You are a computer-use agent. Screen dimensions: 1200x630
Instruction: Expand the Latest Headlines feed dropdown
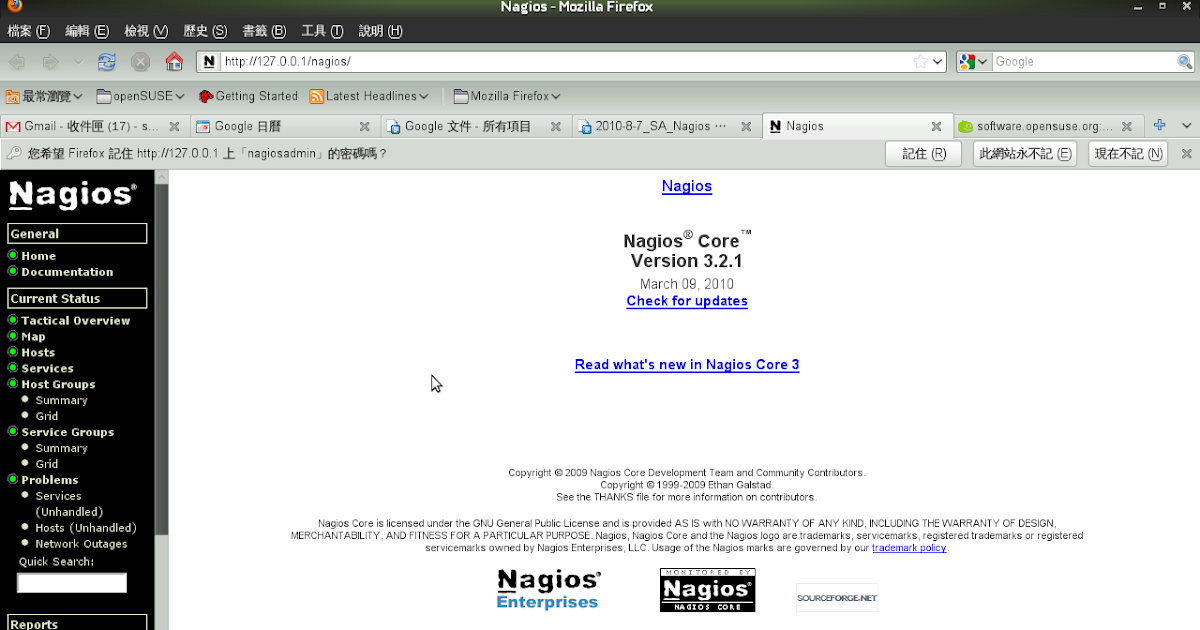(x=369, y=96)
